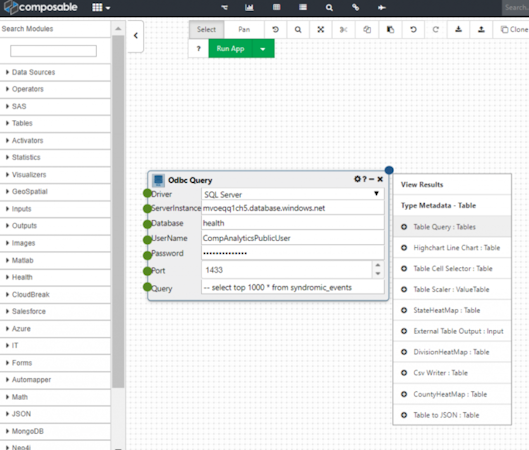This screenshot has width=529, height=450.
Task: Expand the Outputs category
Action: [x=55, y=226]
